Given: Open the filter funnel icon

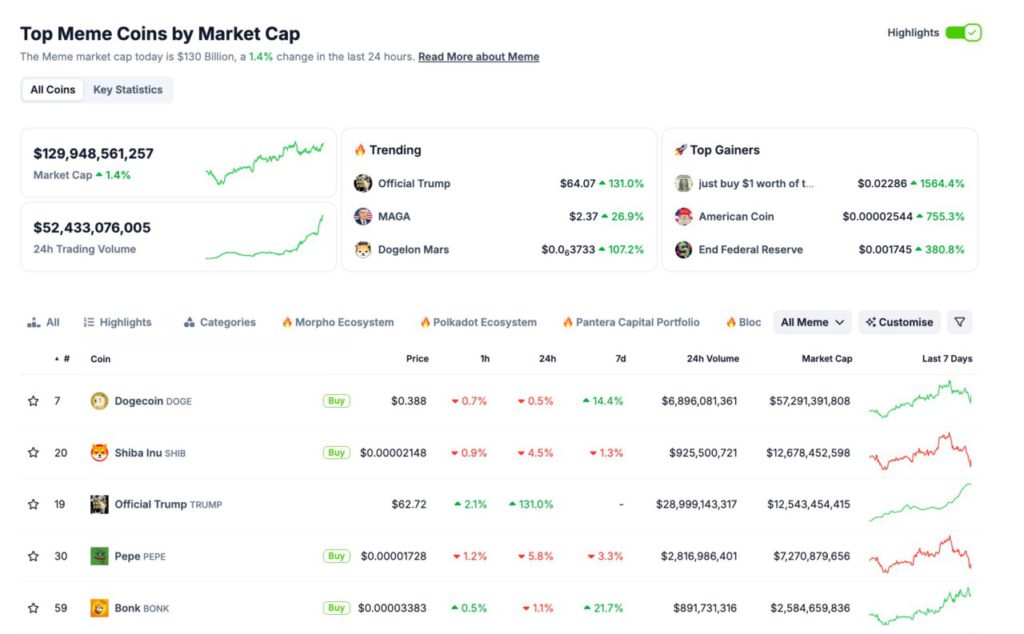Looking at the screenshot, I should coord(959,322).
